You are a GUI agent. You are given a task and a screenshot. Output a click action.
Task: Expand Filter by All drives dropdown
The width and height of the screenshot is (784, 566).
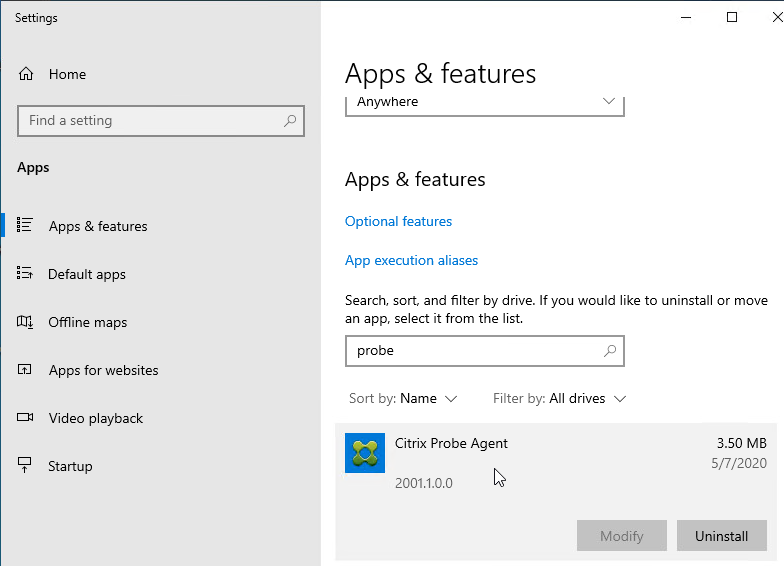click(560, 398)
